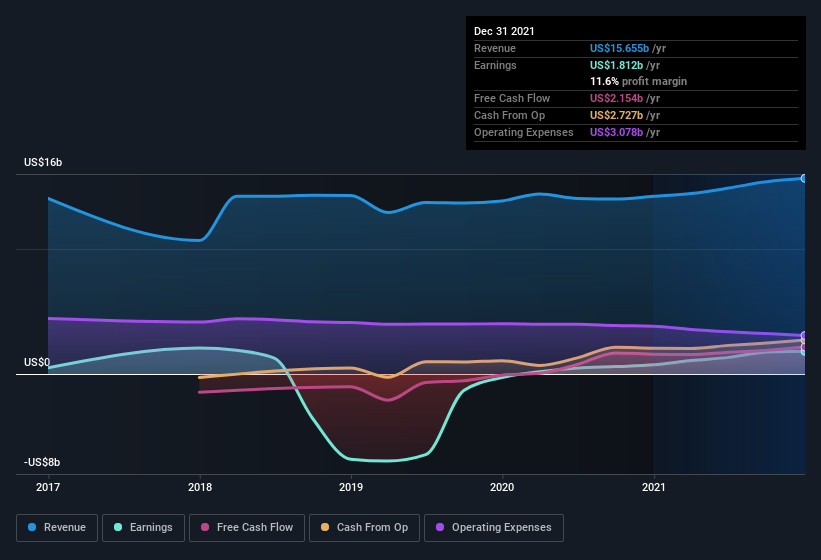The height and width of the screenshot is (560, 821).
Task: Click the Revenue row label in tooltip
Action: coord(495,48)
